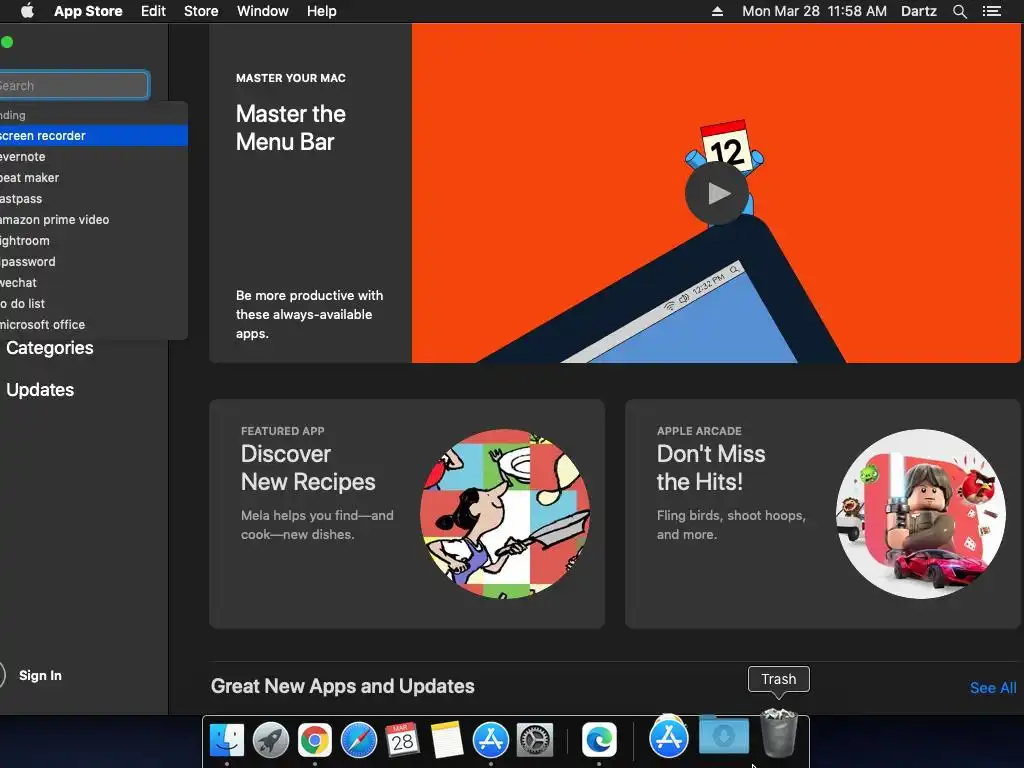
Task: Pick the lightroom suggestion
Action: tap(93, 240)
